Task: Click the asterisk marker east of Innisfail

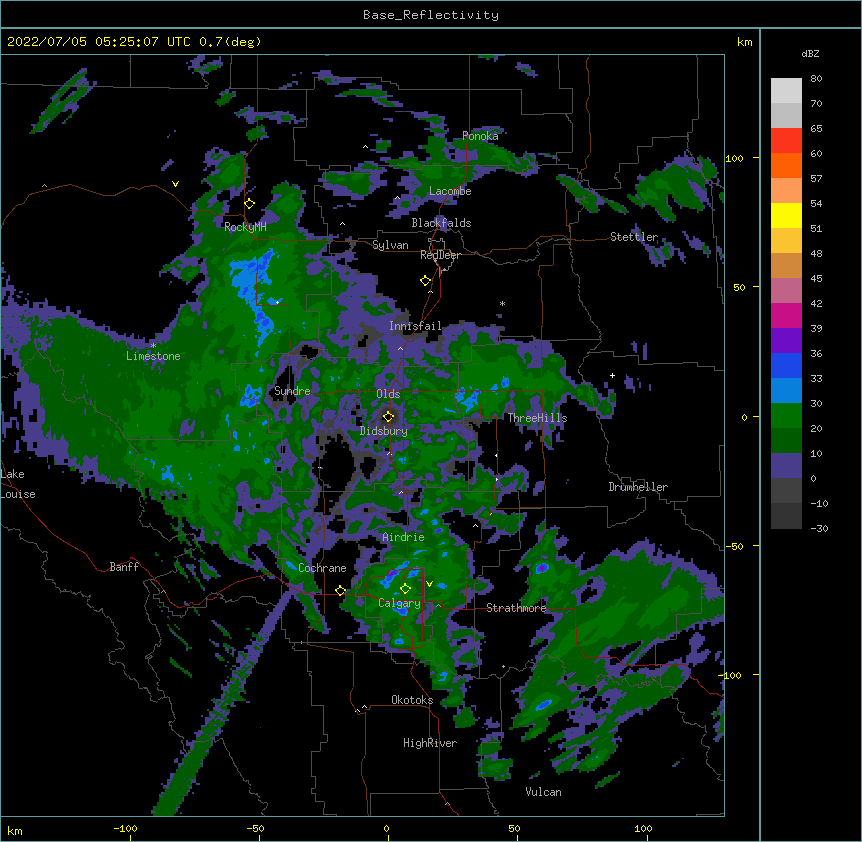Action: tap(502, 304)
